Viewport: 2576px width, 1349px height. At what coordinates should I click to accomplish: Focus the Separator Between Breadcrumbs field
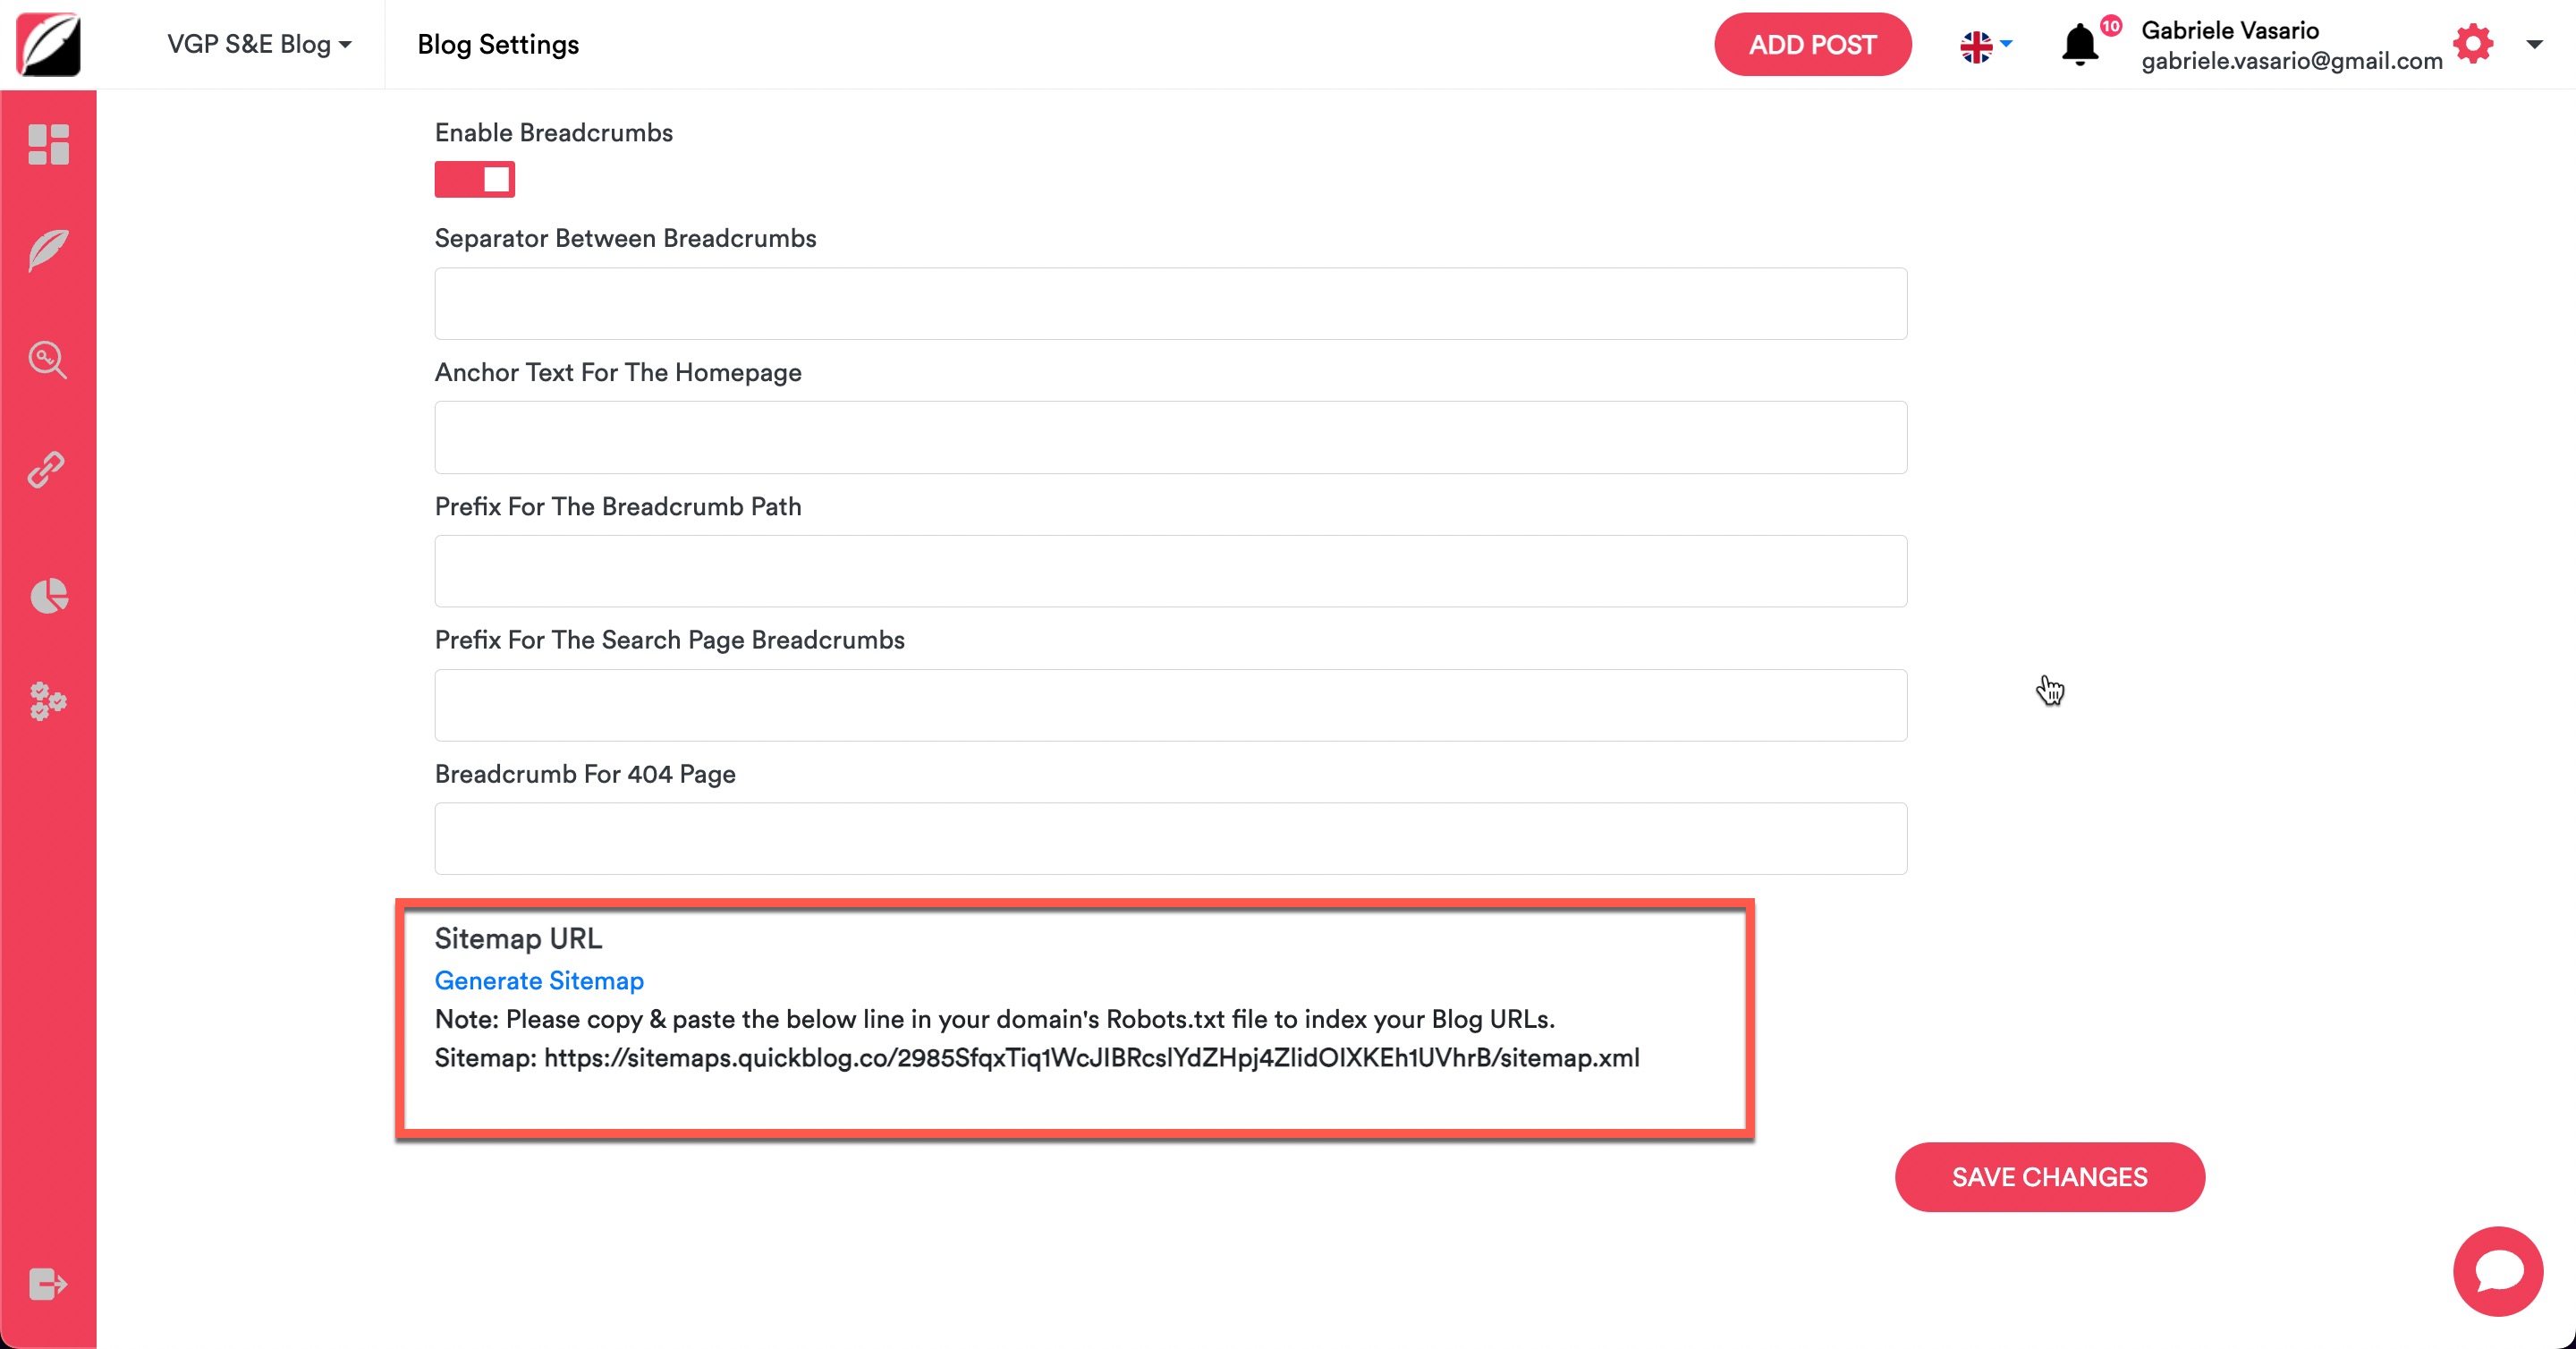click(1170, 303)
